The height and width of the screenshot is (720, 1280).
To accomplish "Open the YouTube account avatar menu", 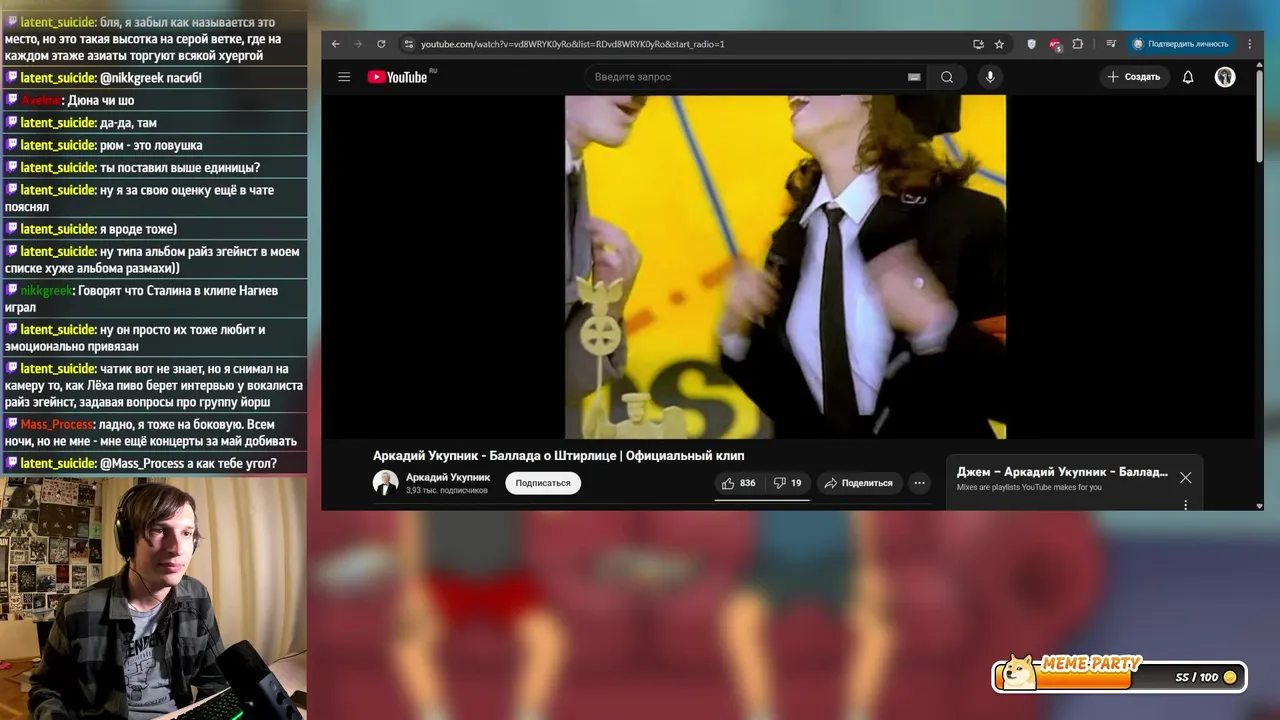I will [1225, 77].
